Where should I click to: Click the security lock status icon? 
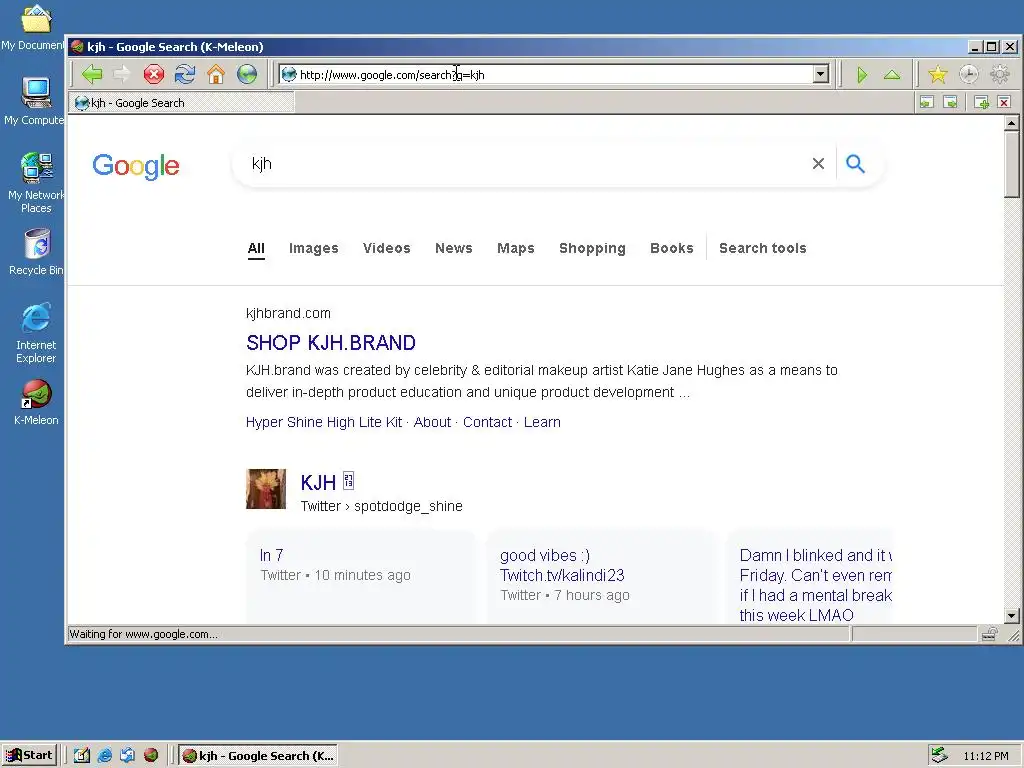(x=989, y=634)
